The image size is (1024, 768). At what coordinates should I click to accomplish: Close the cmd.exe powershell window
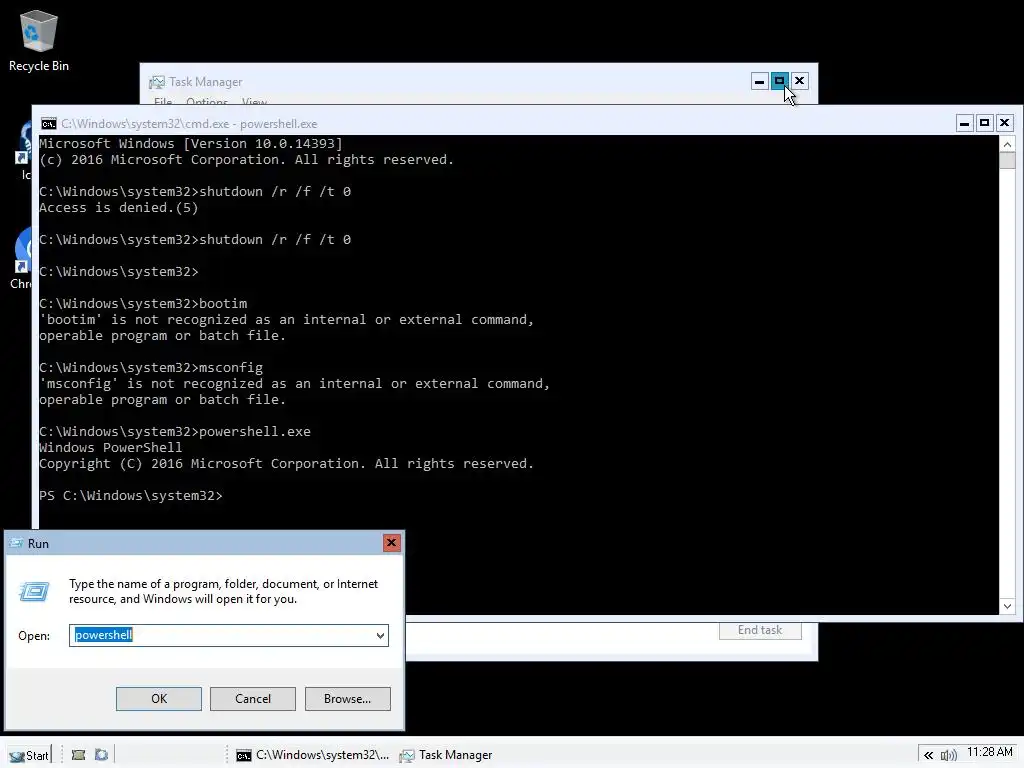[x=1004, y=123]
